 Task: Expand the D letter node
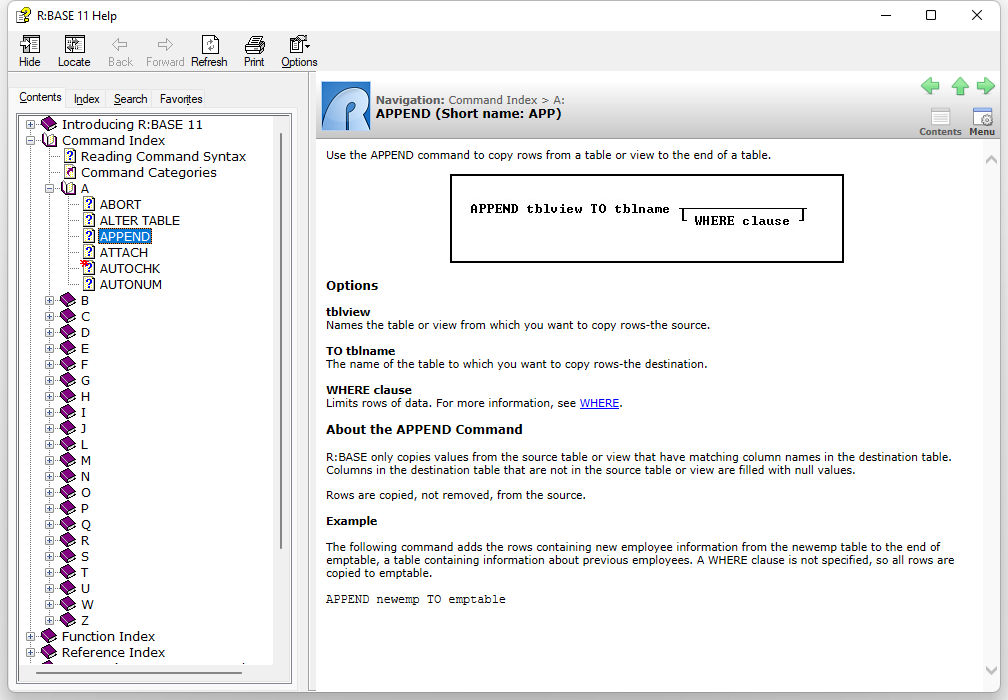tap(50, 333)
